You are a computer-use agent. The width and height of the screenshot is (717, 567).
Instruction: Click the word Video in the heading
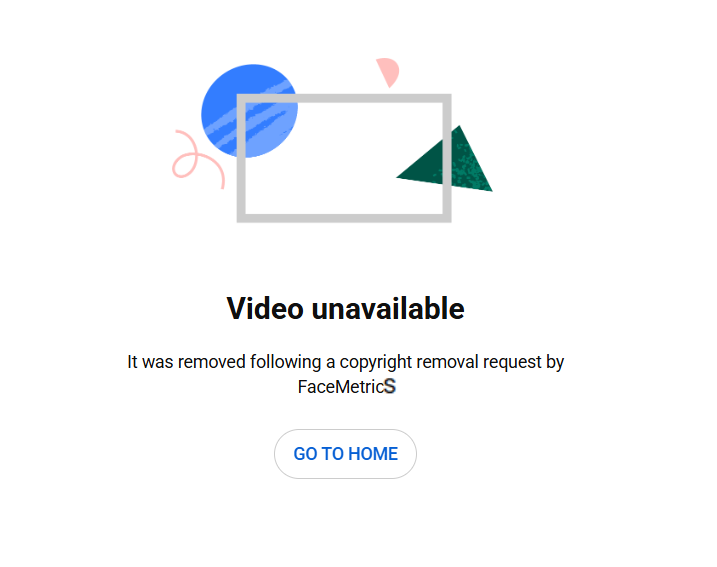265,308
